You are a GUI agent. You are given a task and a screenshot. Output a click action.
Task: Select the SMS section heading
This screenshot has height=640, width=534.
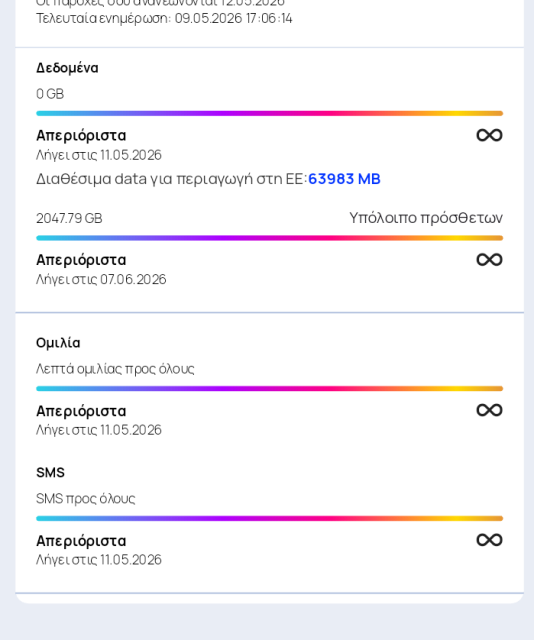click(50, 473)
